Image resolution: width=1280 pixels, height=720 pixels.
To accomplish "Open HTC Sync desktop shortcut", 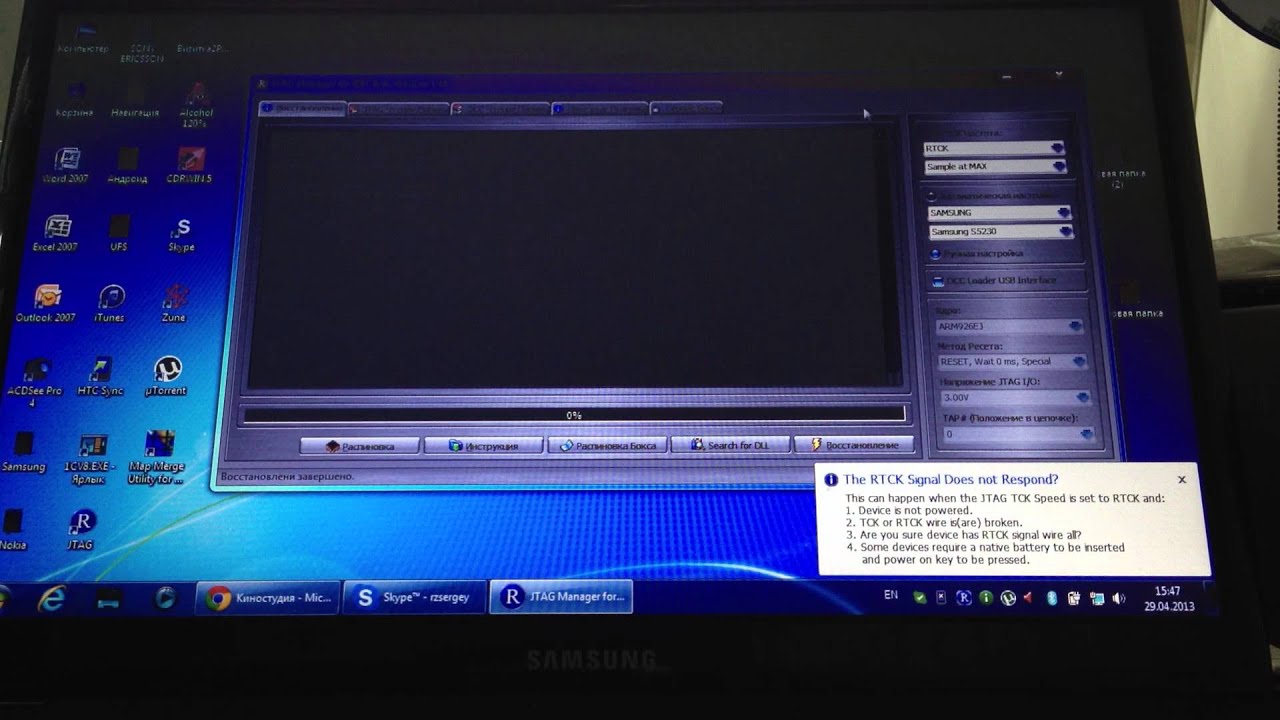I will 99,376.
